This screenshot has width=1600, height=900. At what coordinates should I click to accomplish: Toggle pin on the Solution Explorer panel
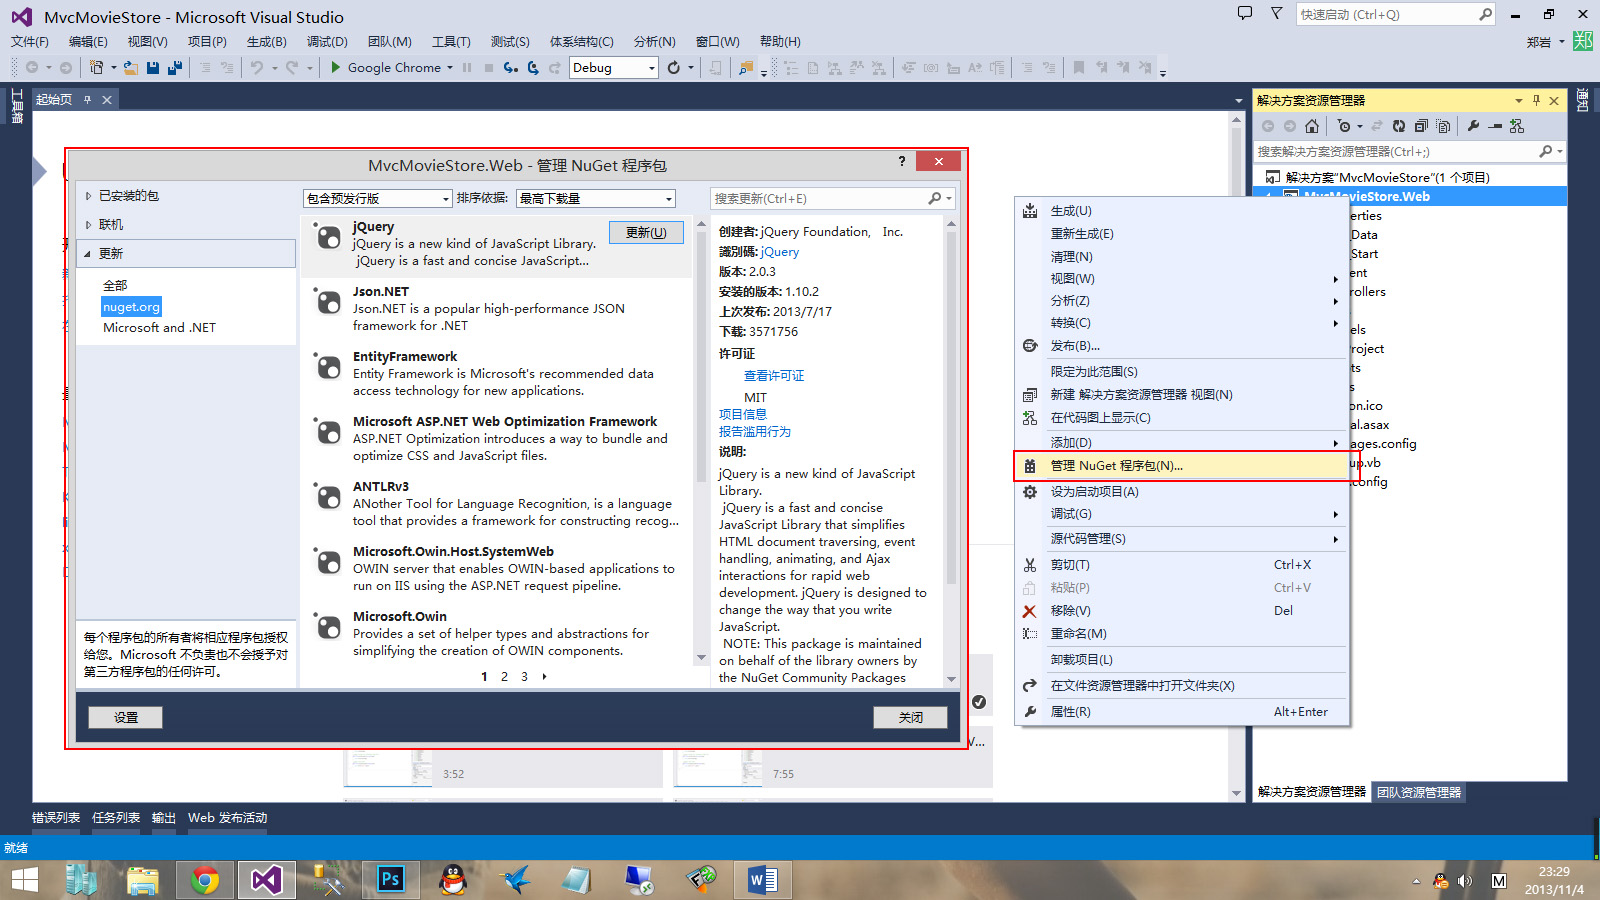(1536, 100)
